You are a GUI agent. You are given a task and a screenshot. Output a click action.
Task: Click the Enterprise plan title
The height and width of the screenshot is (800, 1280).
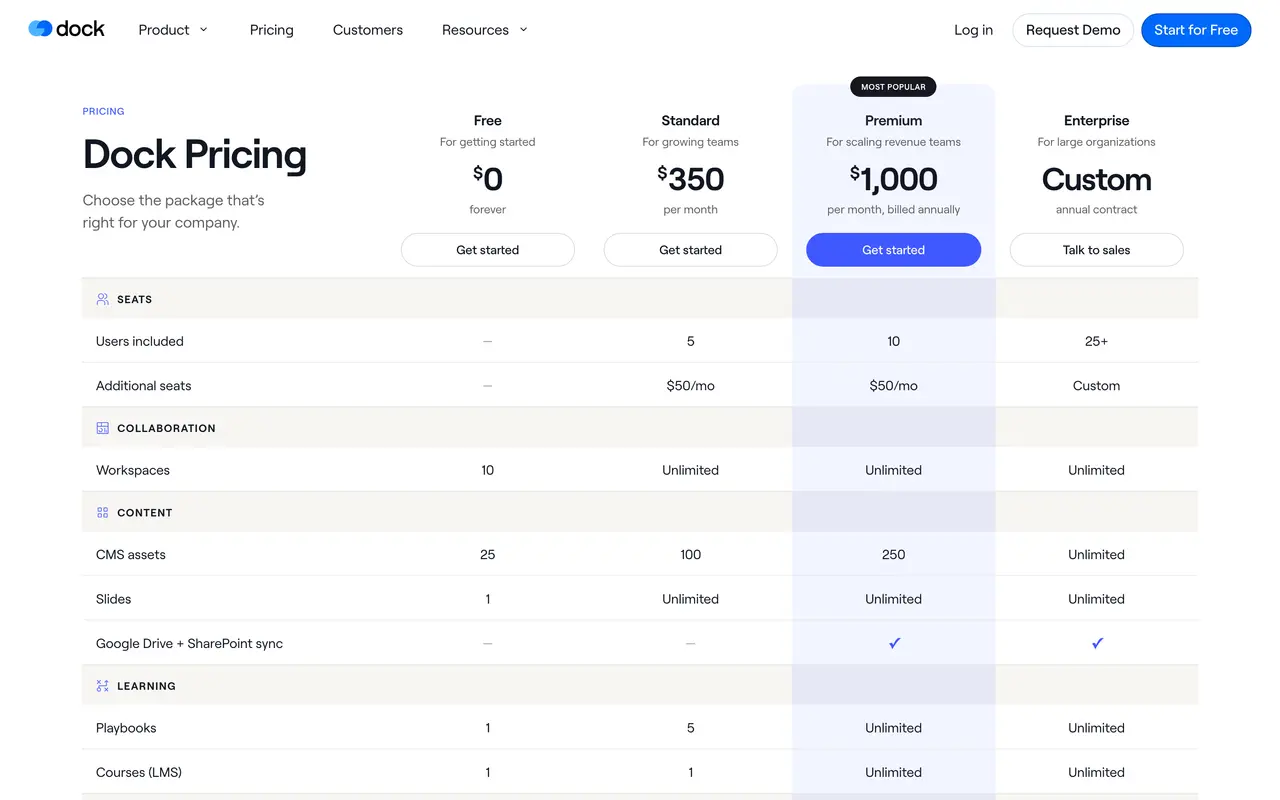coord(1097,120)
